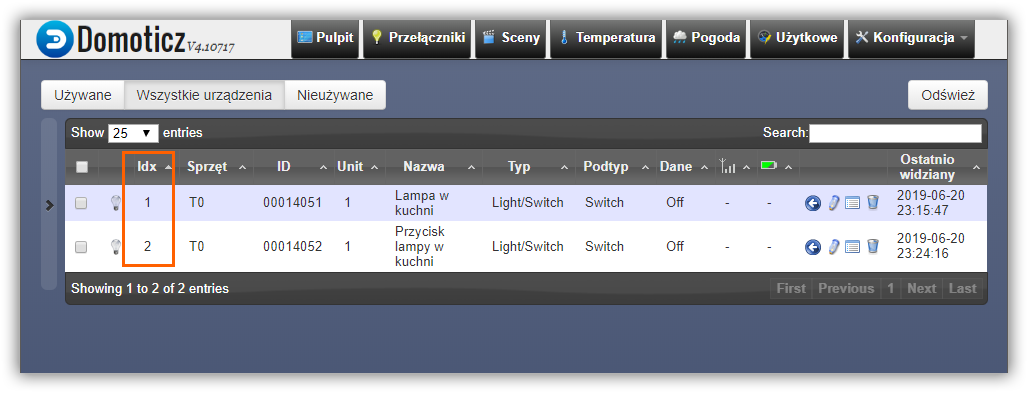The height and width of the screenshot is (393, 1028).
Task: Expand the left side panel arrow
Action: point(49,205)
